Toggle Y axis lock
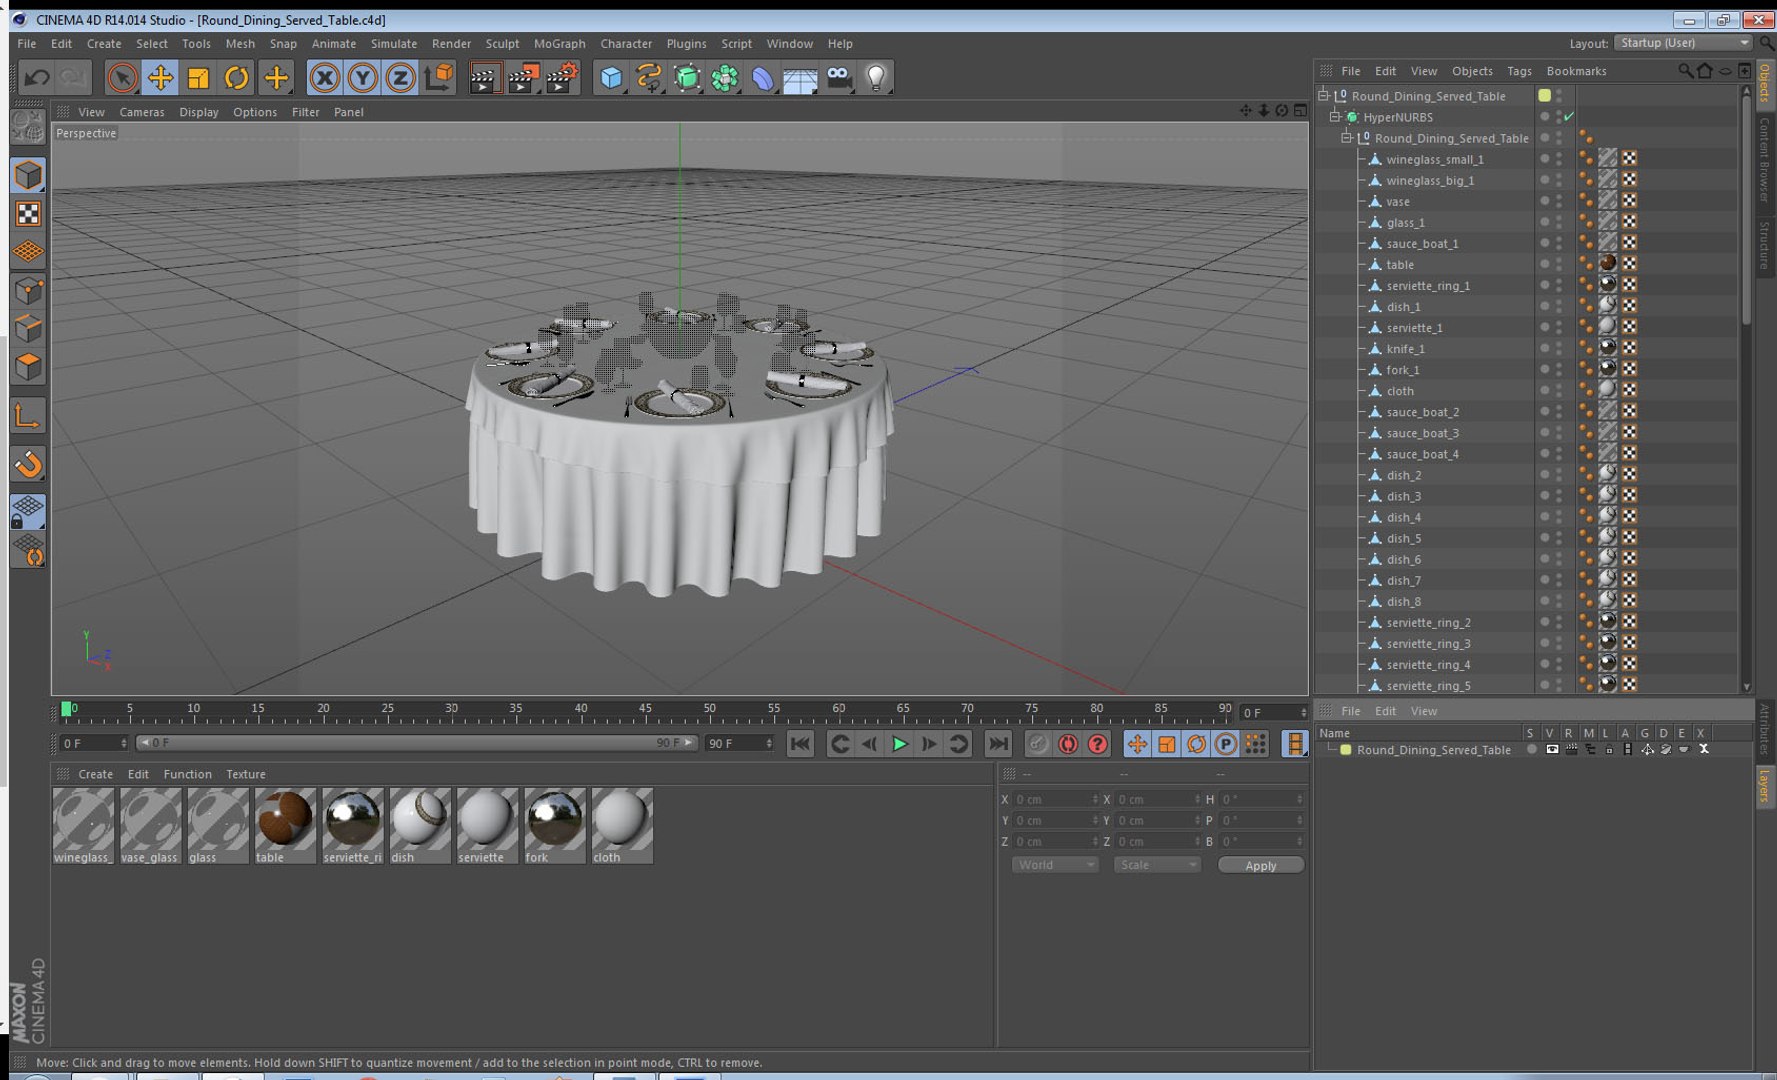The width and height of the screenshot is (1777, 1080). click(x=362, y=77)
